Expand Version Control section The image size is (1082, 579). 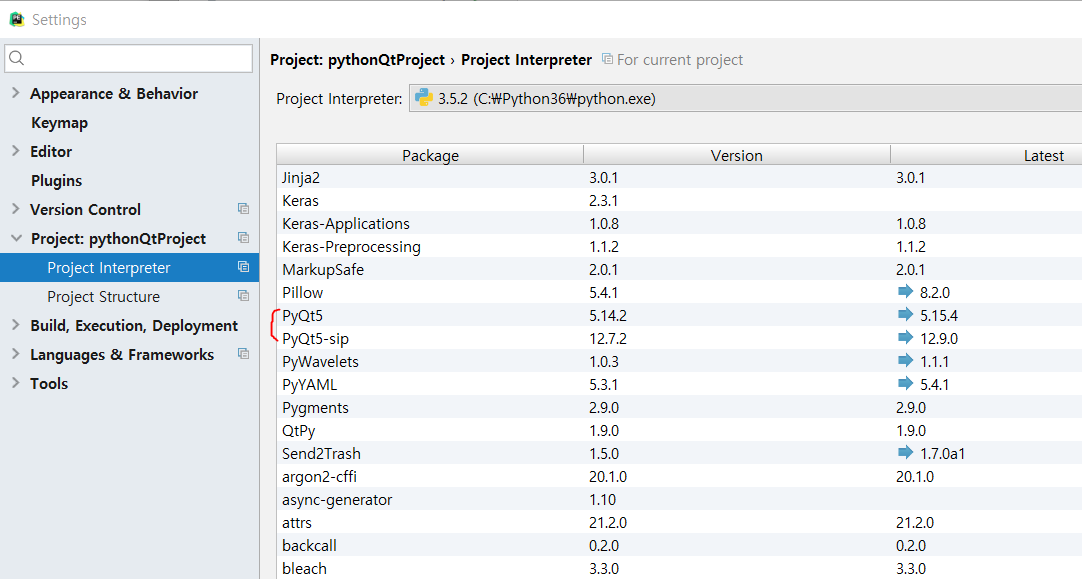15,209
